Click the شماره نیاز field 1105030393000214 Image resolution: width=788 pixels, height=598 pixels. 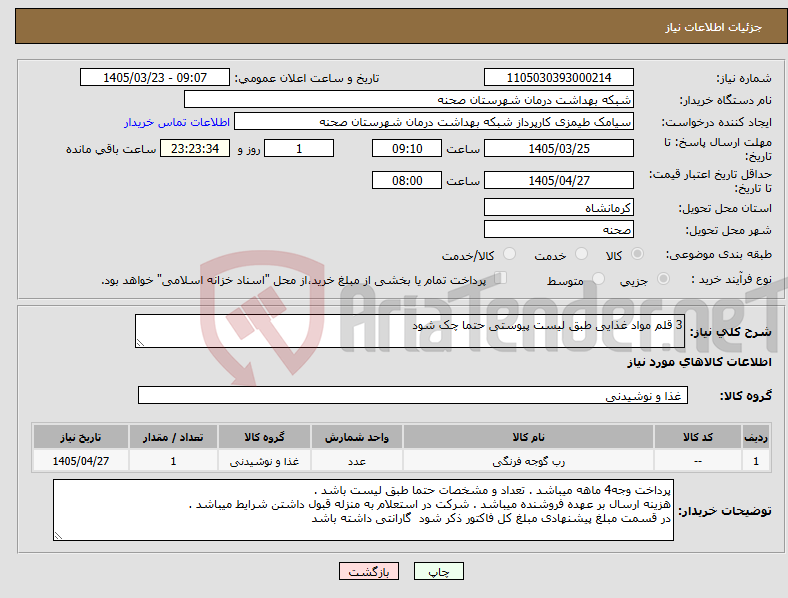559,77
